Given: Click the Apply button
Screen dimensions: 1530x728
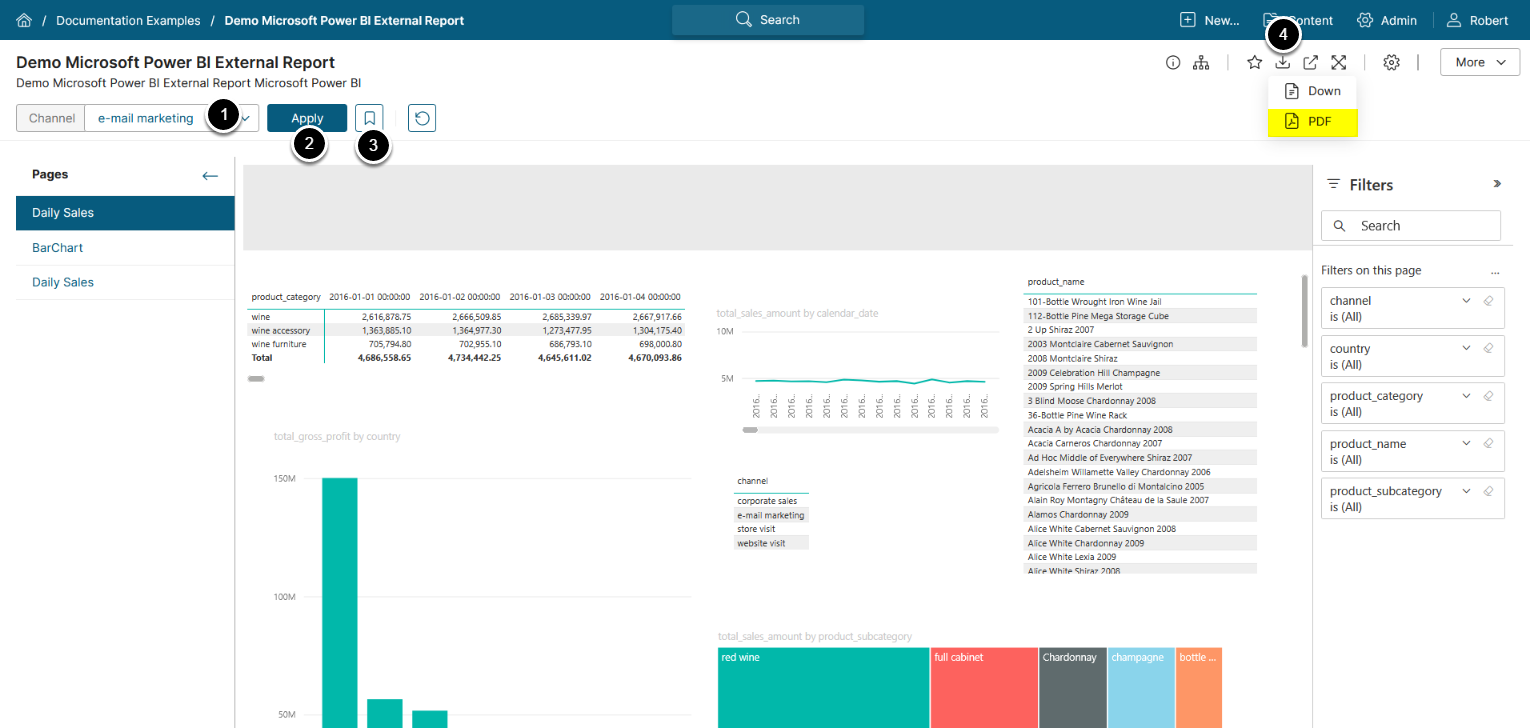Looking at the screenshot, I should (x=307, y=118).
